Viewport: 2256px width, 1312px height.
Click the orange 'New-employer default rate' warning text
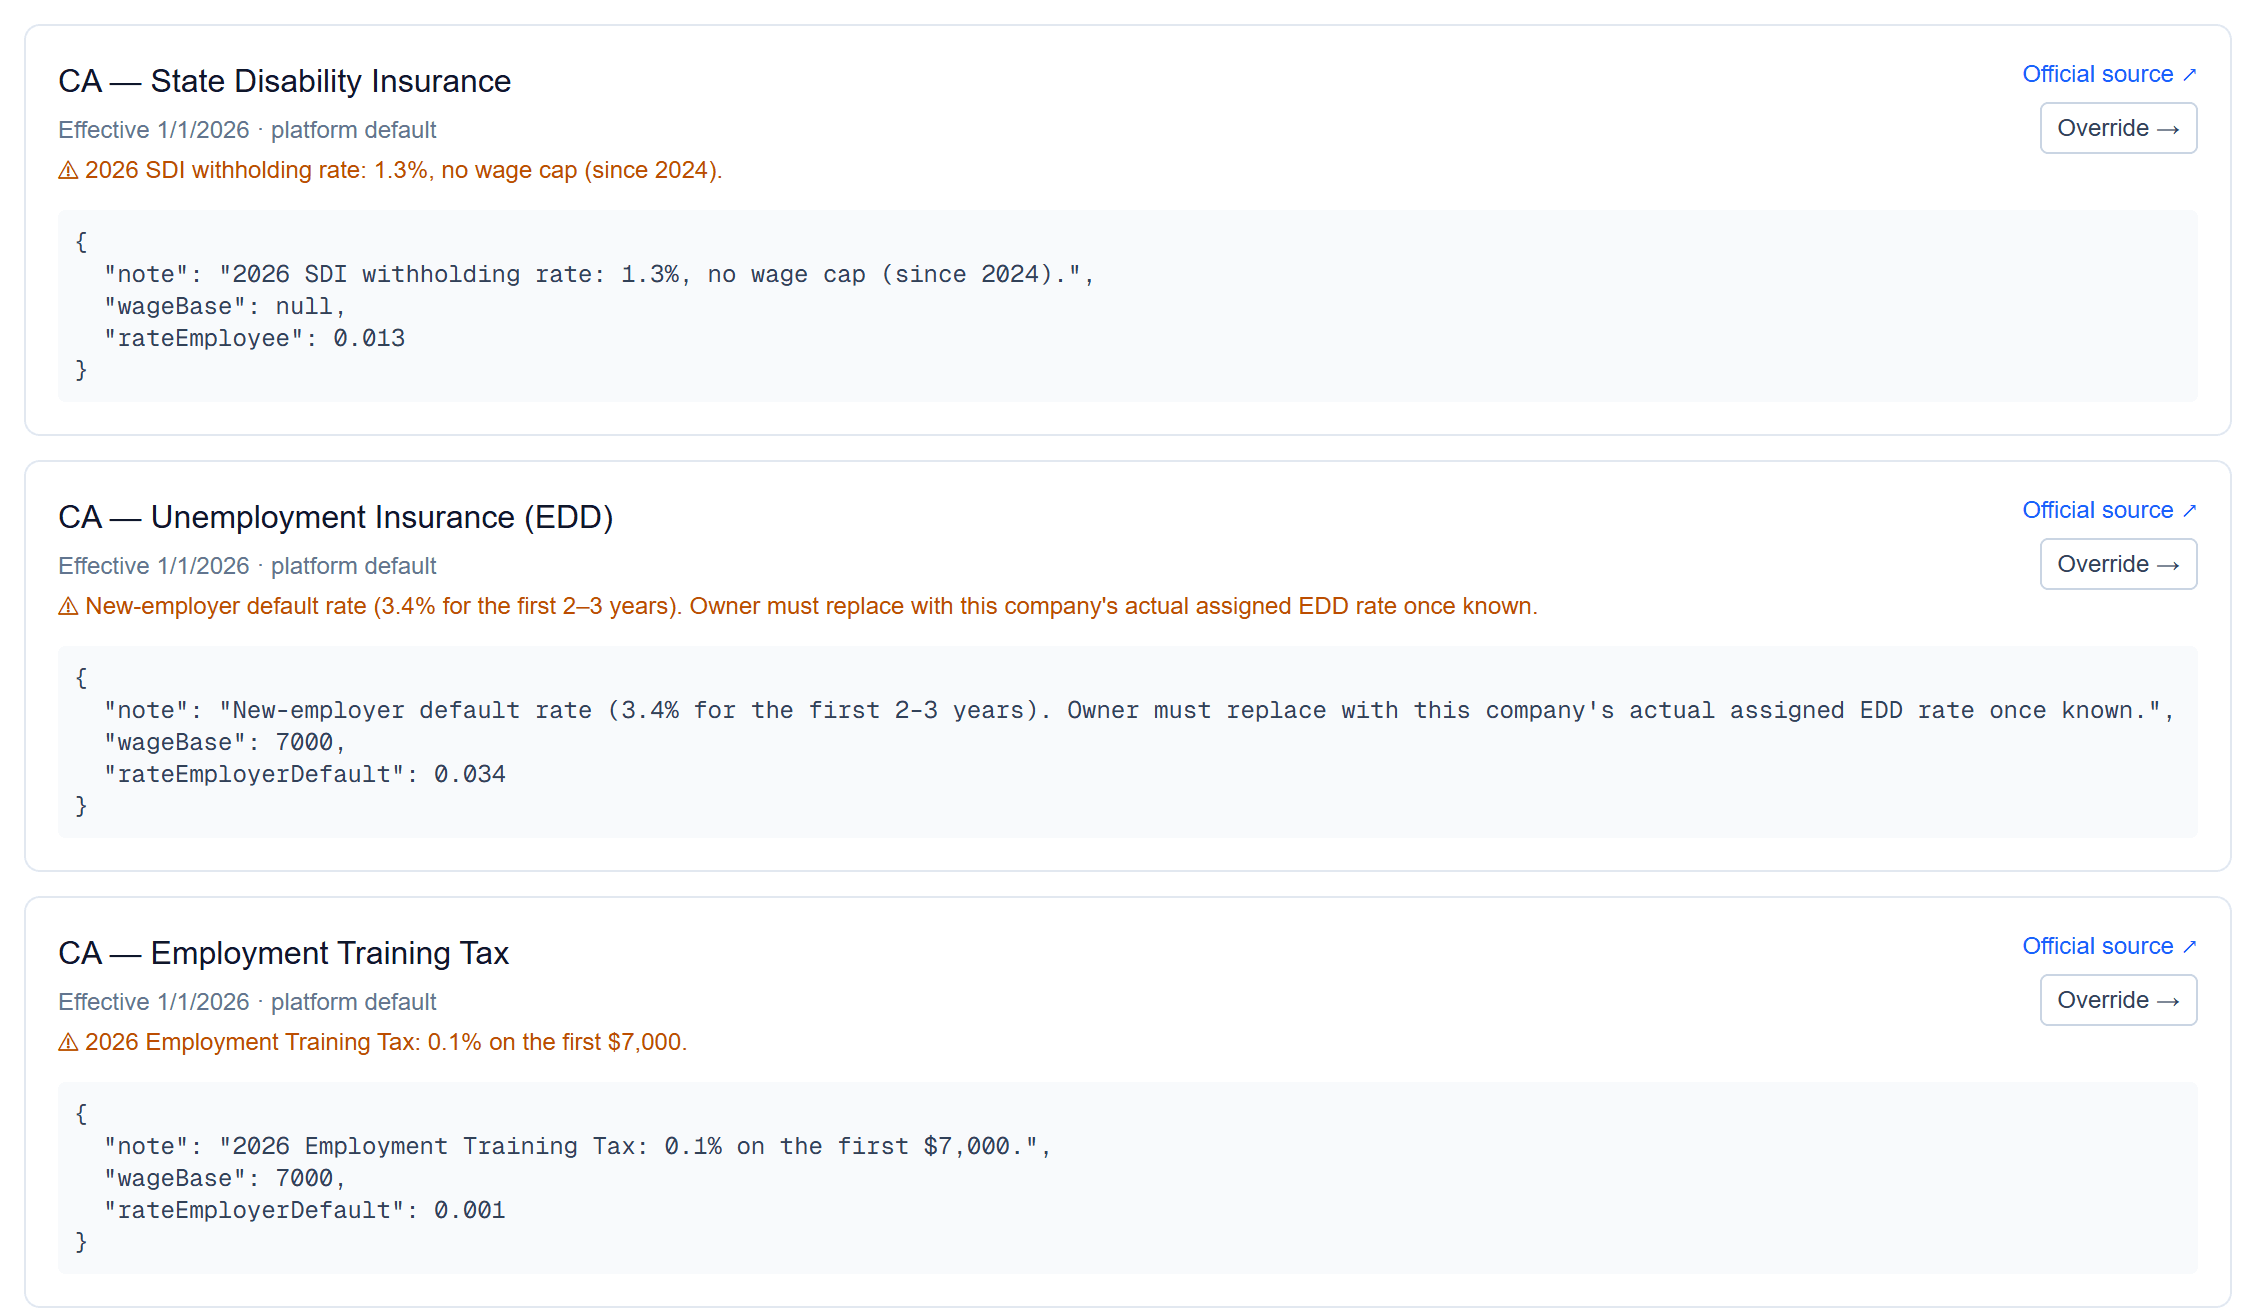tap(811, 606)
